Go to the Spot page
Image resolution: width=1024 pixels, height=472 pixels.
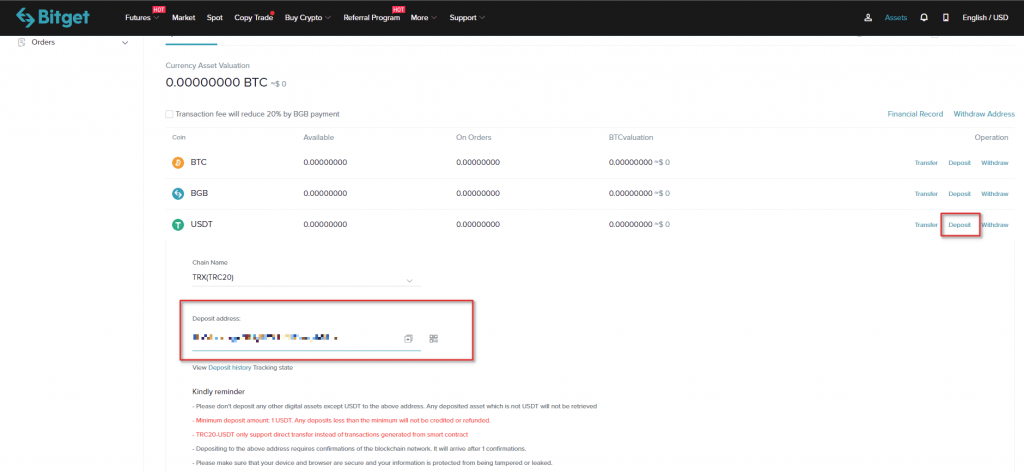pos(214,18)
